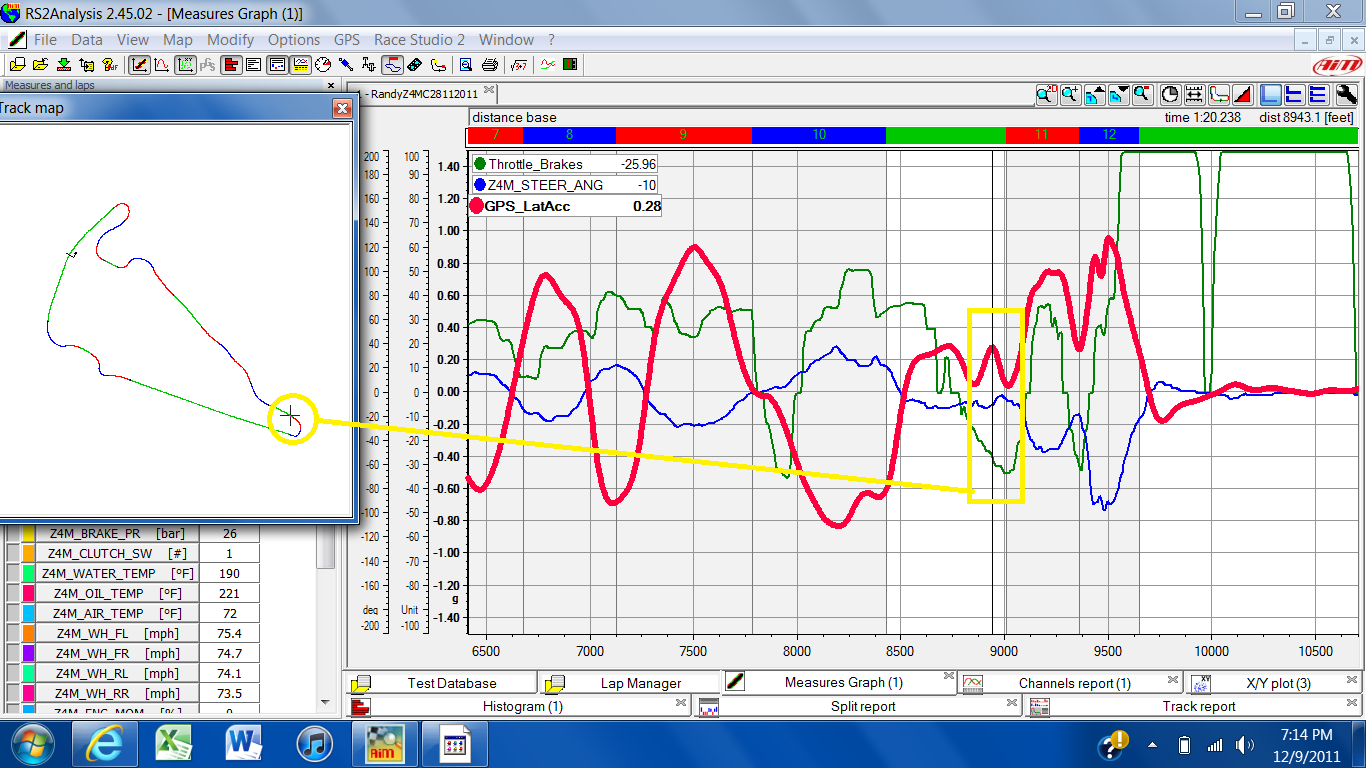Close the RandyZ4MC28112011 file tab
Image resolution: width=1366 pixels, height=768 pixels.
tap(489, 90)
